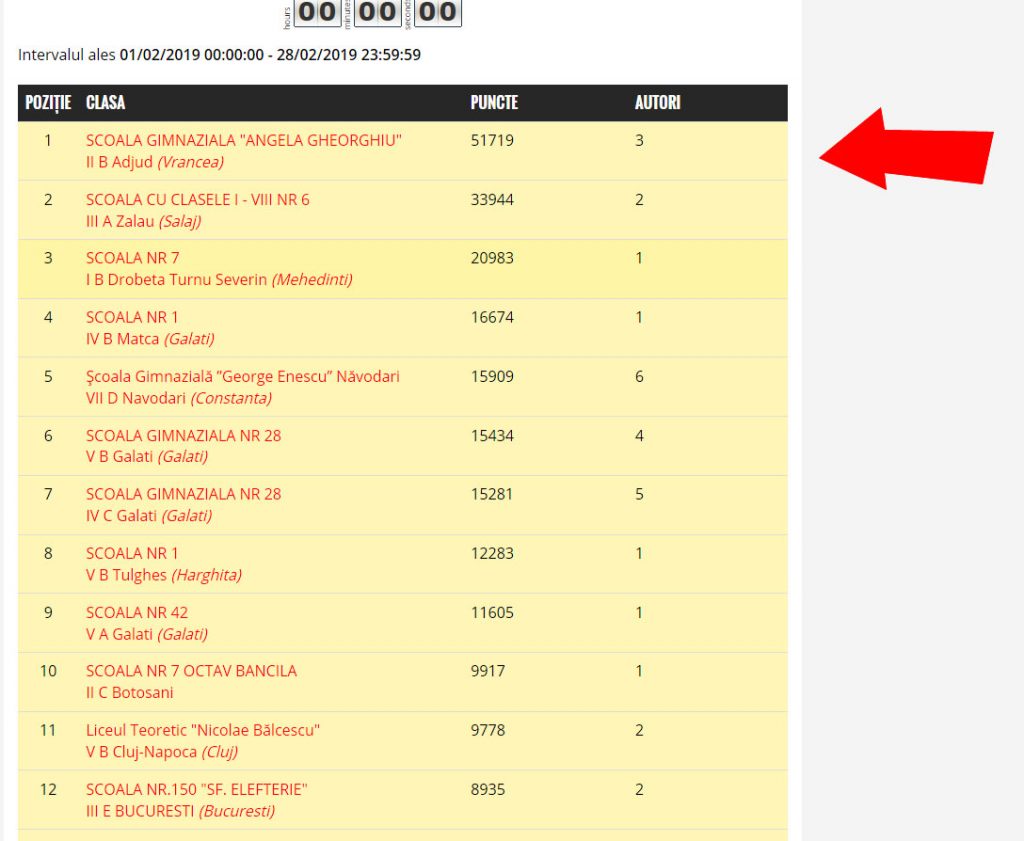1024x841 pixels.
Task: Select points value 9778
Action: pos(488,731)
